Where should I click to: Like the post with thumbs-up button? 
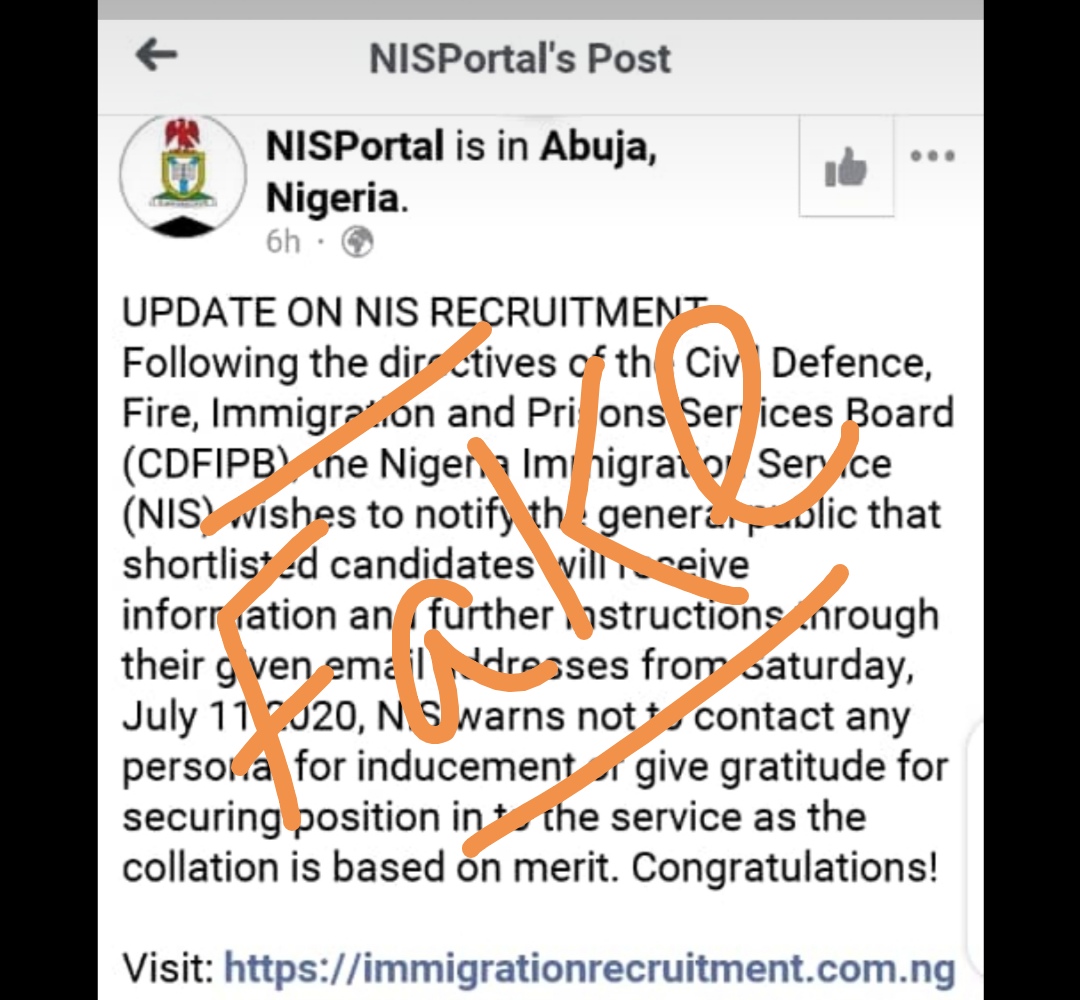click(846, 168)
